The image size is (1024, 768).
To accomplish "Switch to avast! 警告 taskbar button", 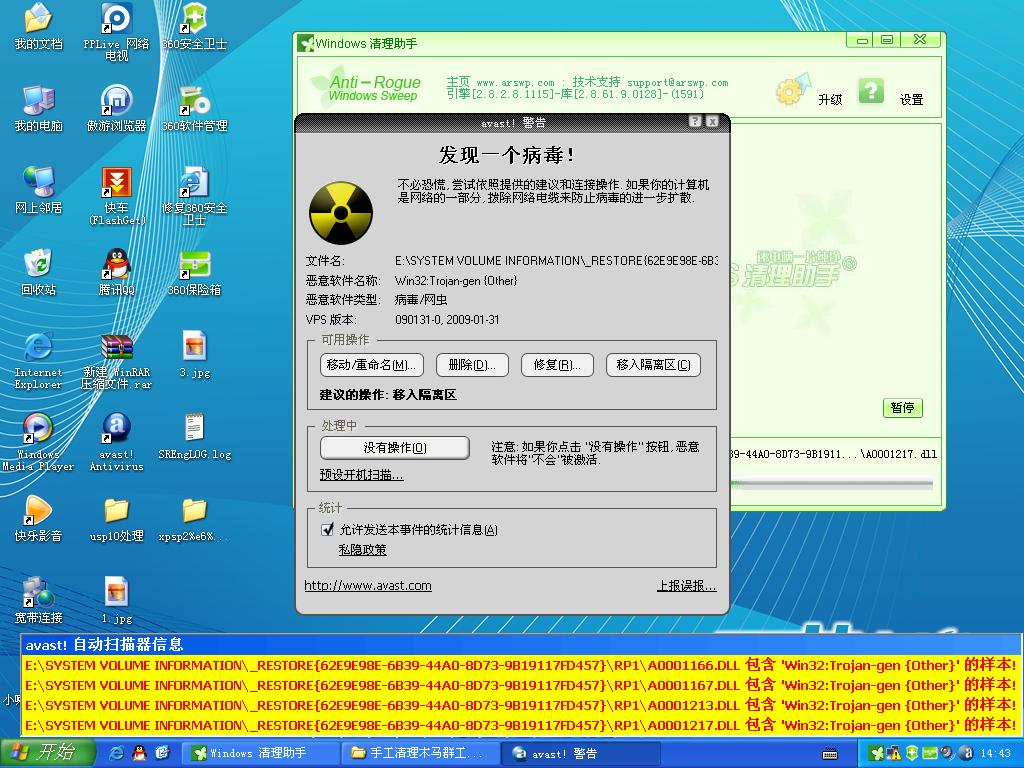I will tap(581, 753).
